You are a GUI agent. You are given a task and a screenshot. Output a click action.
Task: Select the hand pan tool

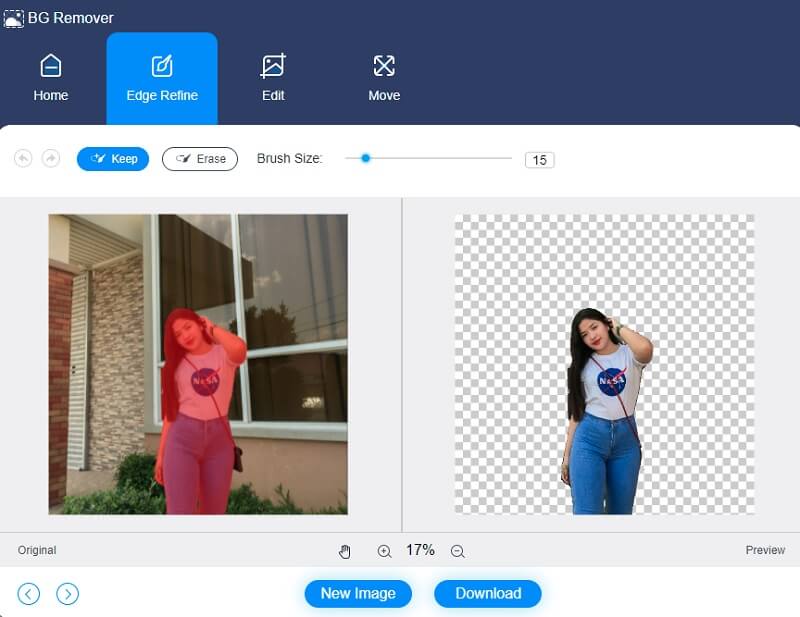tap(345, 551)
